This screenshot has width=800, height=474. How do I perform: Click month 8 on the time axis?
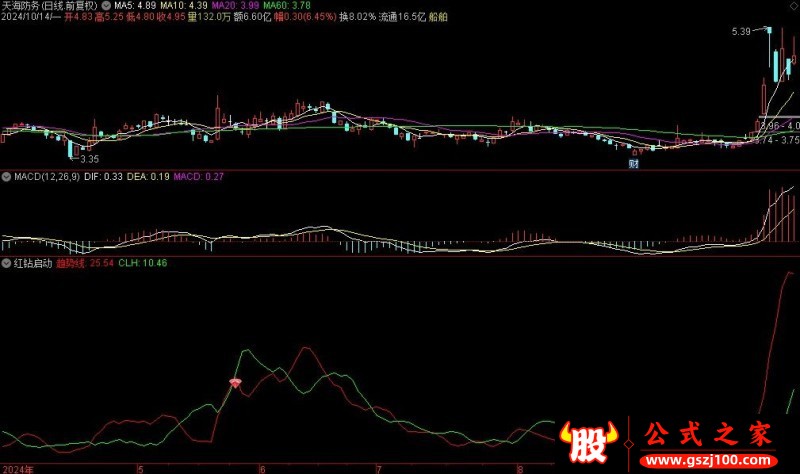pos(520,469)
